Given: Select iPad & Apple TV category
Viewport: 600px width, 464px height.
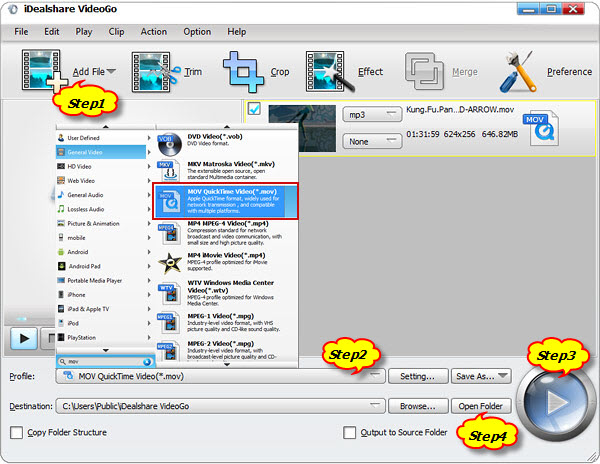Looking at the screenshot, I should click(x=101, y=309).
